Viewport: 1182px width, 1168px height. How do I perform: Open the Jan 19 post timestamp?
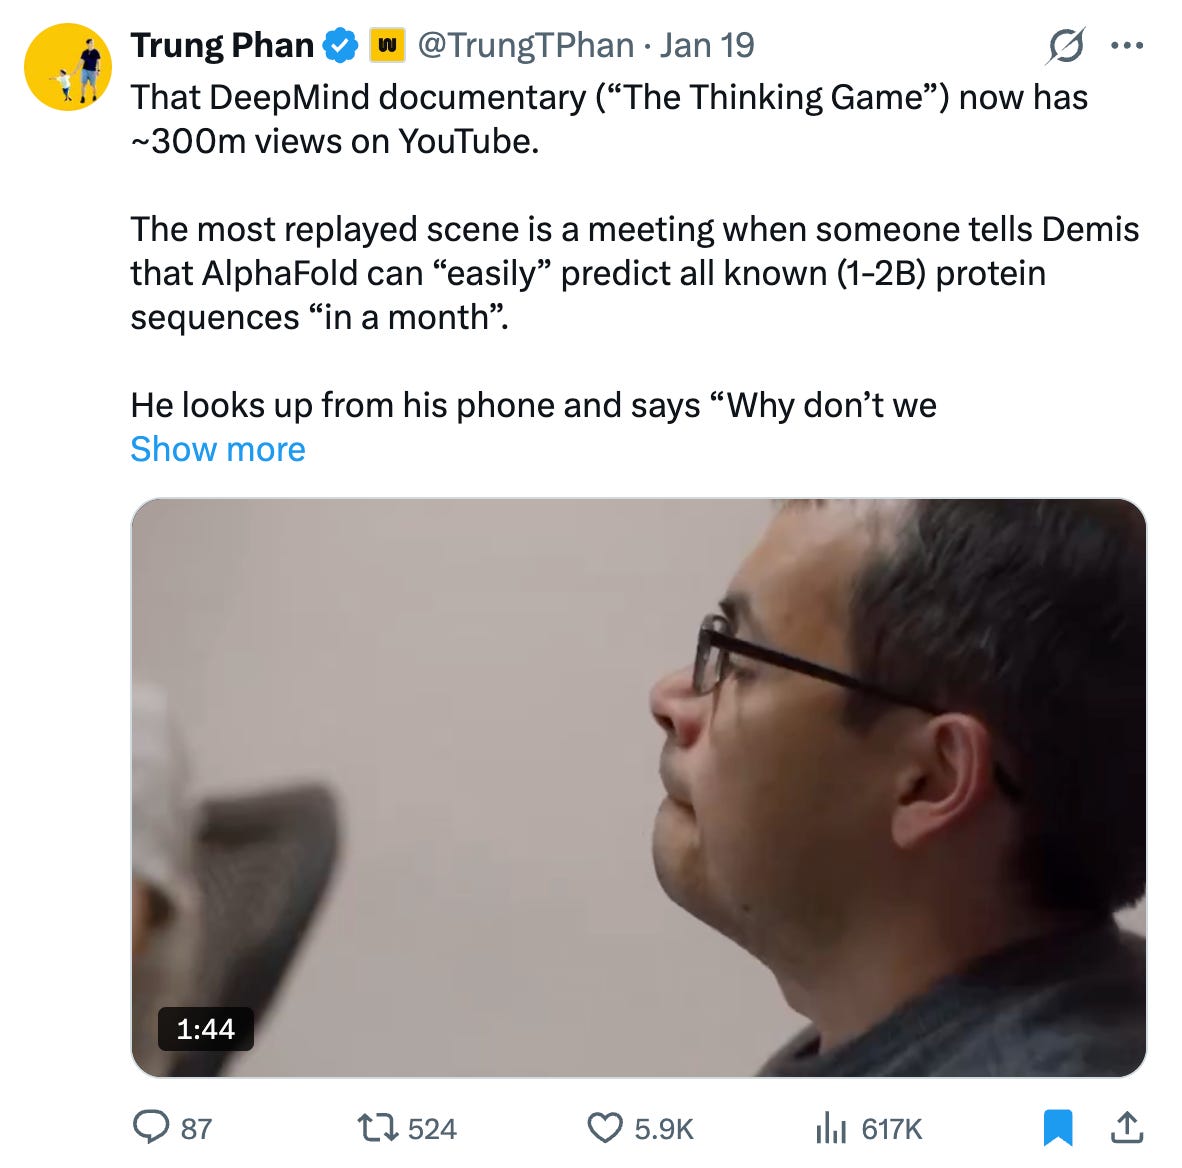[707, 45]
